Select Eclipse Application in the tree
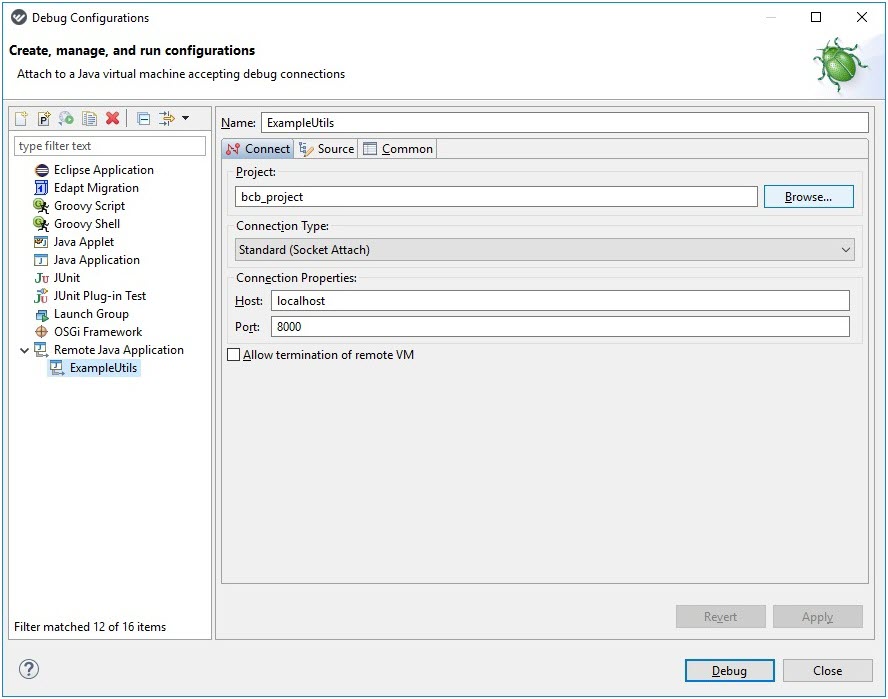Viewport: 888px width, 699px height. coord(104,170)
